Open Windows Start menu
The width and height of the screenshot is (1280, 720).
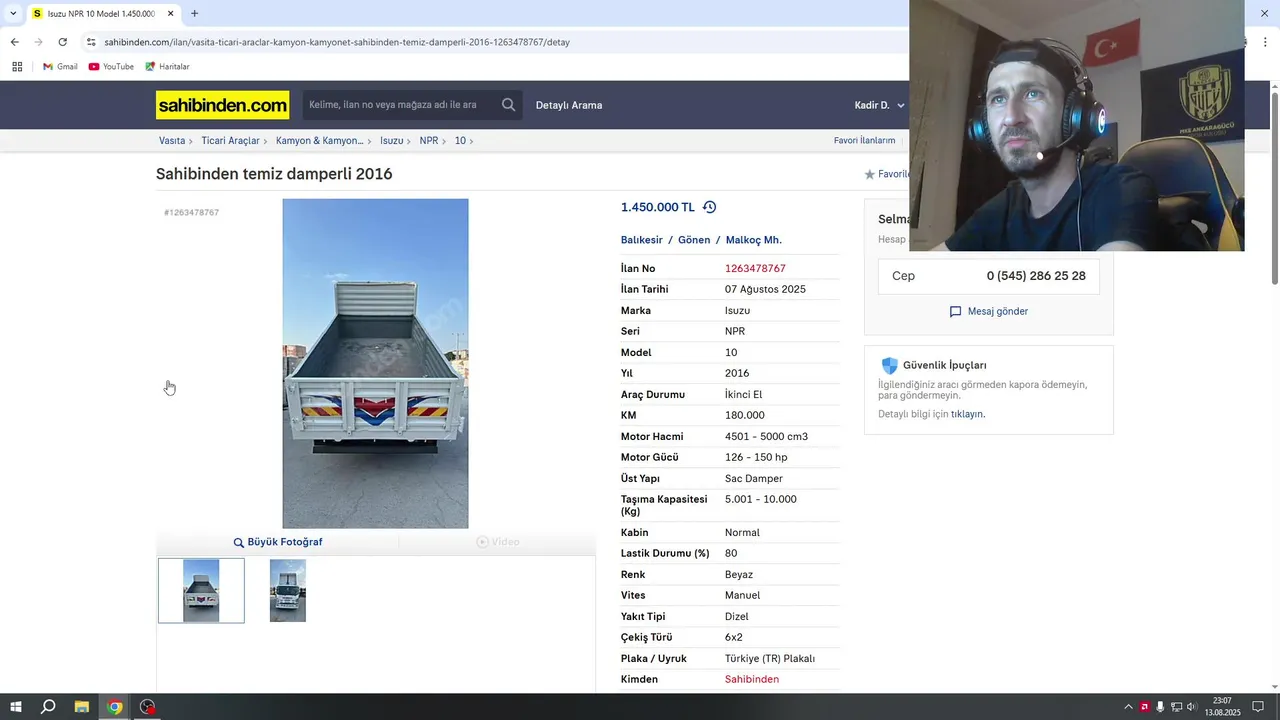pos(16,707)
